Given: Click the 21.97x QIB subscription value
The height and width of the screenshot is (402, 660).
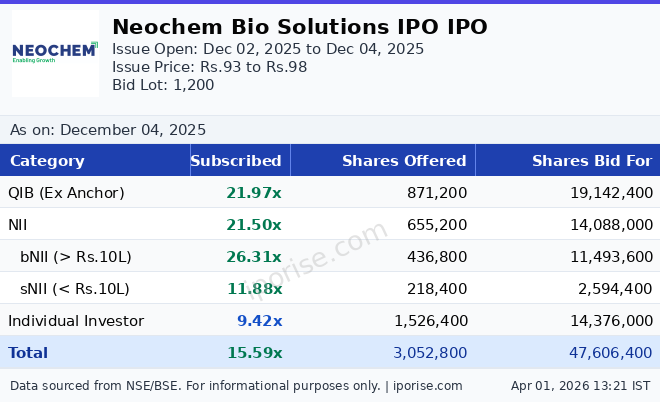Looking at the screenshot, I should pos(254,193).
